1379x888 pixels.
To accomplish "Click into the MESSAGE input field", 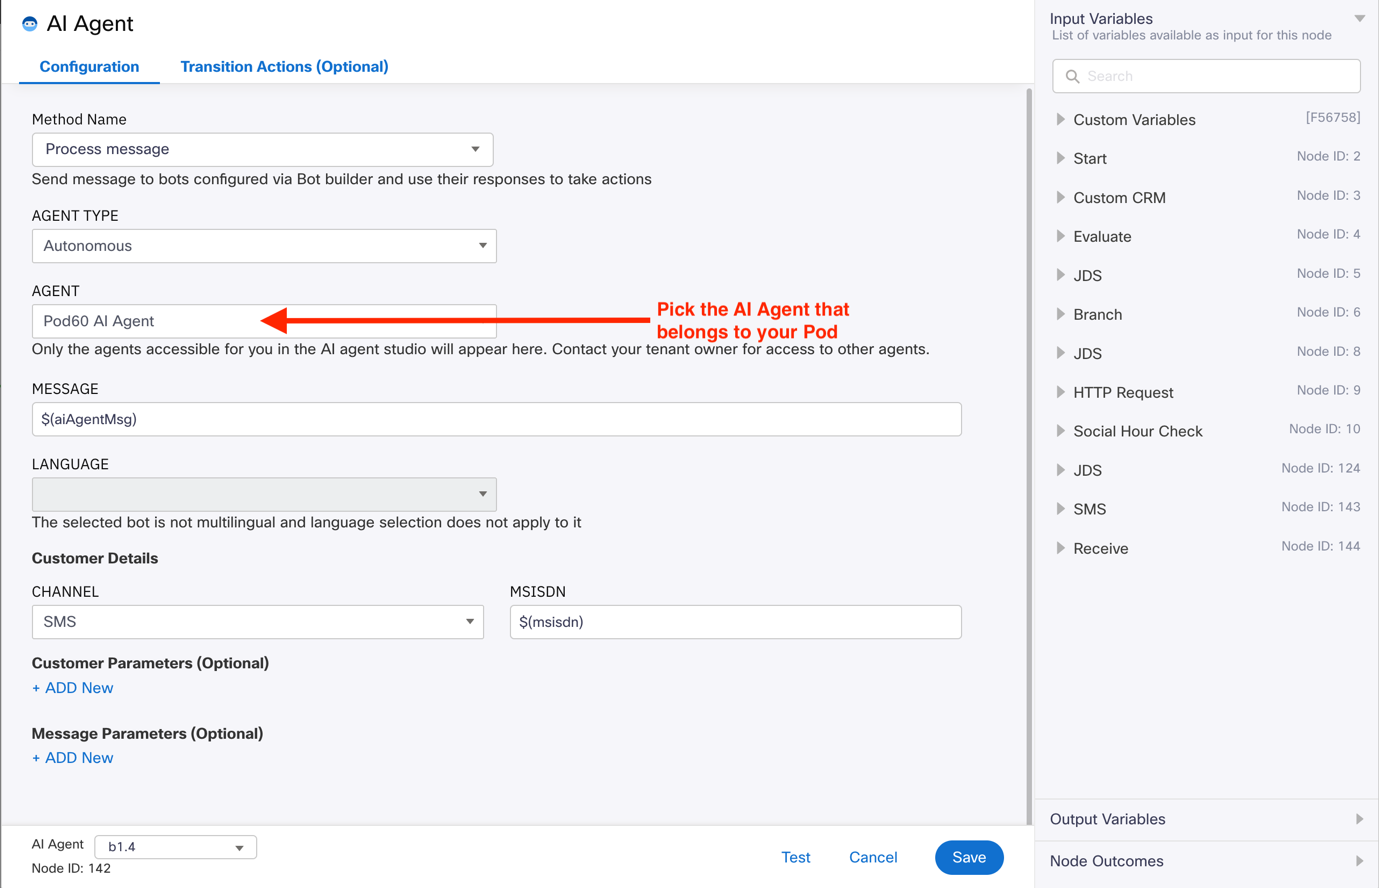I will pyautogui.click(x=496, y=419).
